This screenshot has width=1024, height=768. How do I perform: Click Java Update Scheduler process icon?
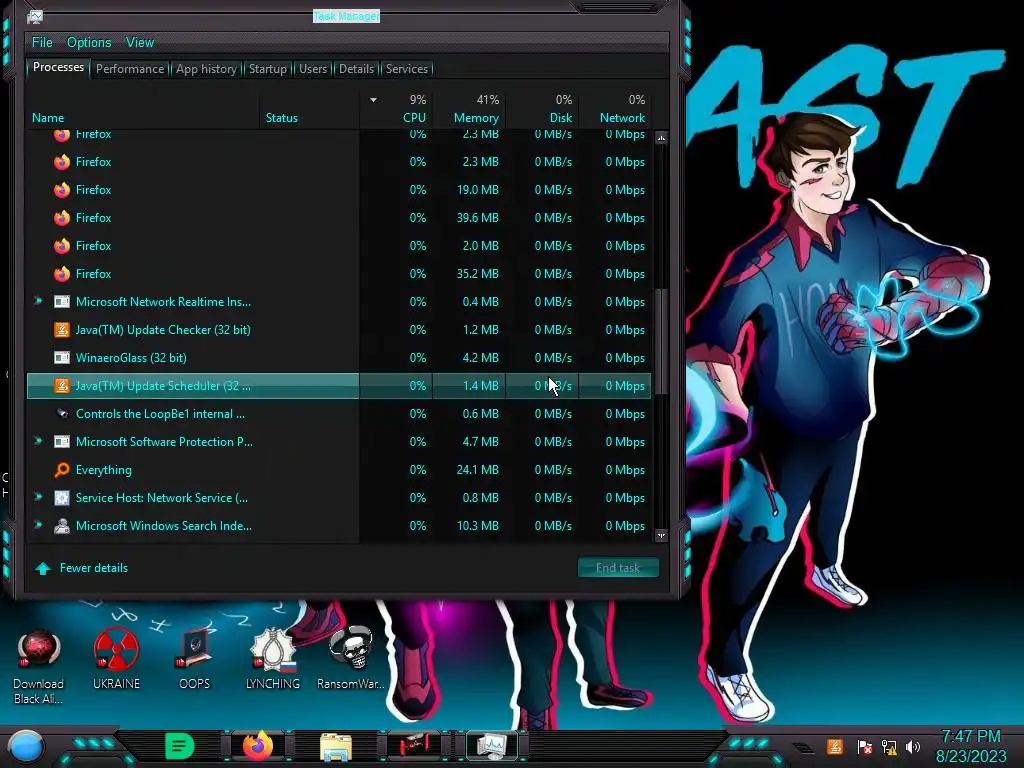click(x=61, y=386)
